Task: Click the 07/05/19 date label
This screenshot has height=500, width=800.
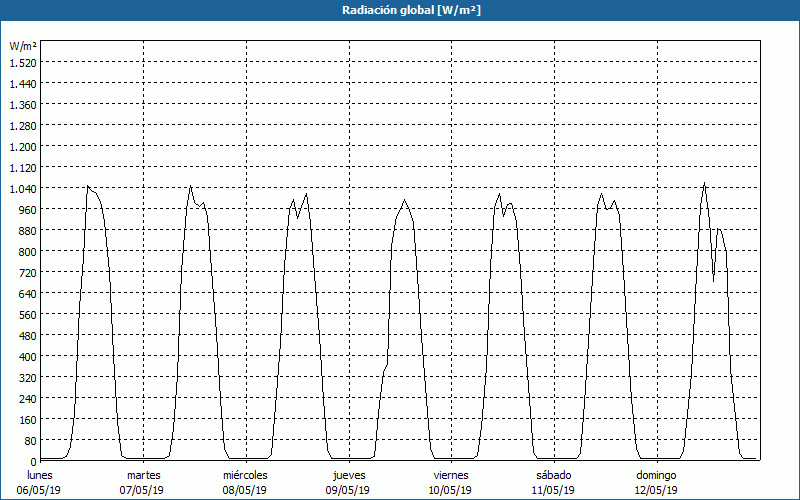Action: pos(142,490)
